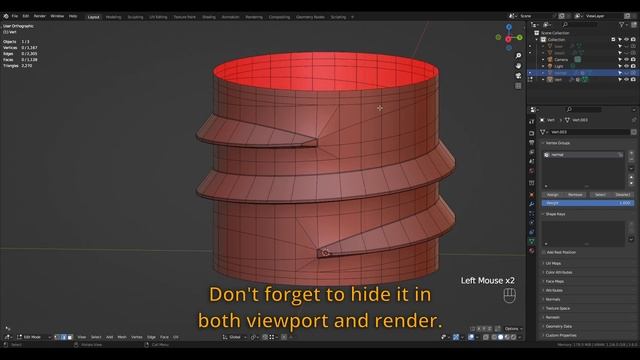Click the viewport zoom magnifier icon
This screenshot has height=360, width=640.
coord(518,56)
